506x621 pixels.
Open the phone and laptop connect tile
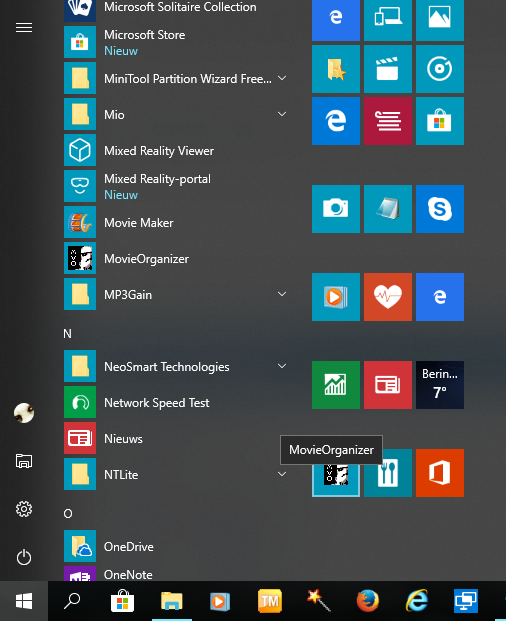pyautogui.click(x=388, y=18)
